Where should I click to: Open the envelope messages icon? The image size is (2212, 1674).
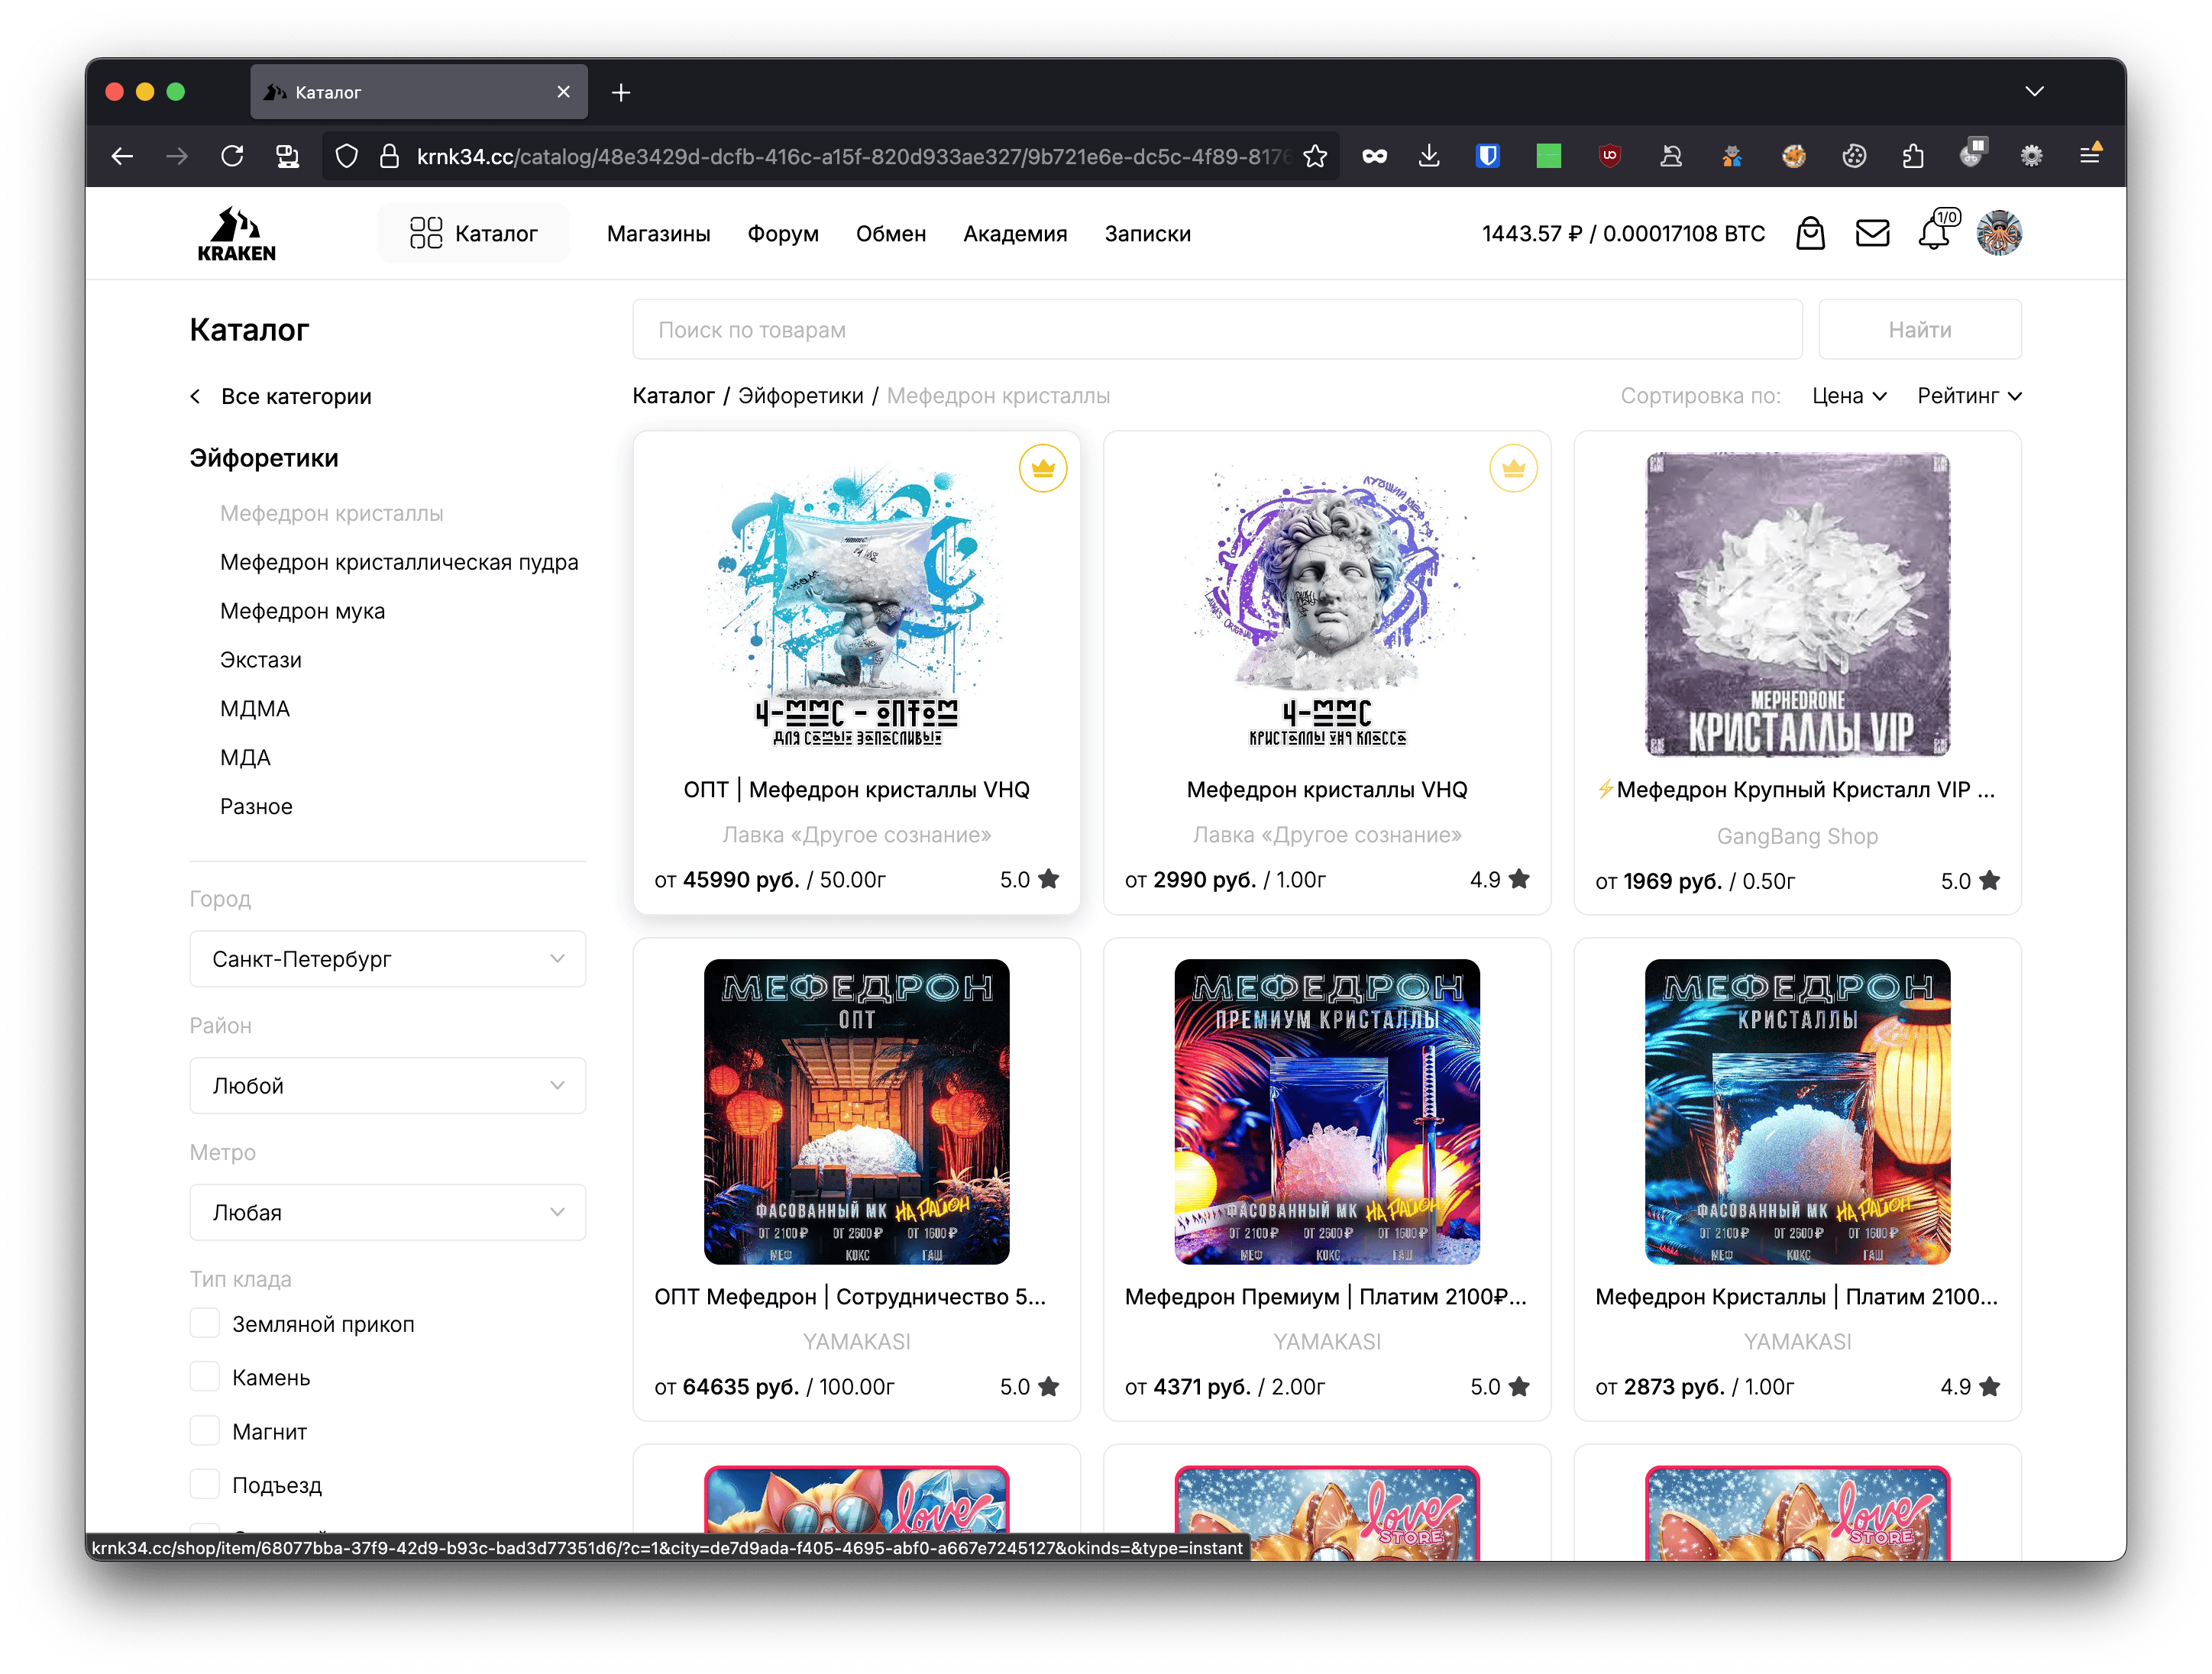click(x=1872, y=234)
